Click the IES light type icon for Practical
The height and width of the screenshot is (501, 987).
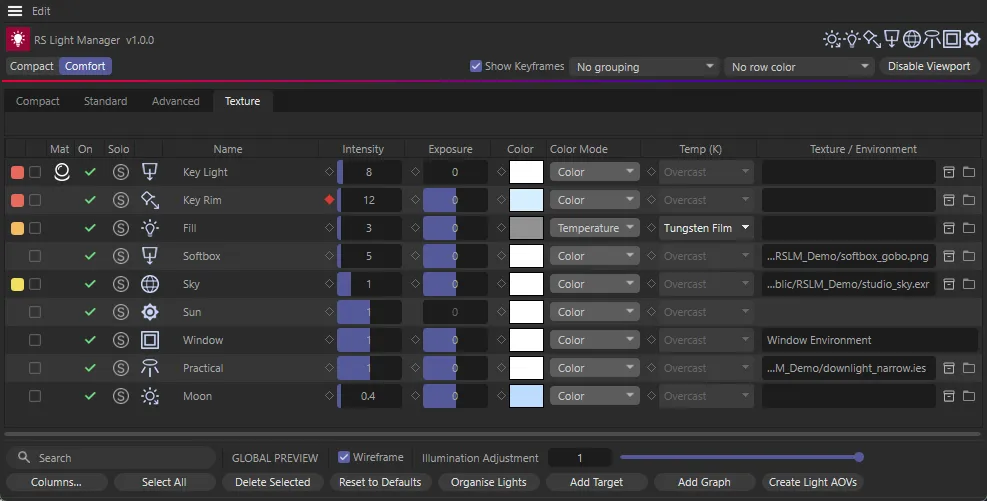tap(150, 368)
